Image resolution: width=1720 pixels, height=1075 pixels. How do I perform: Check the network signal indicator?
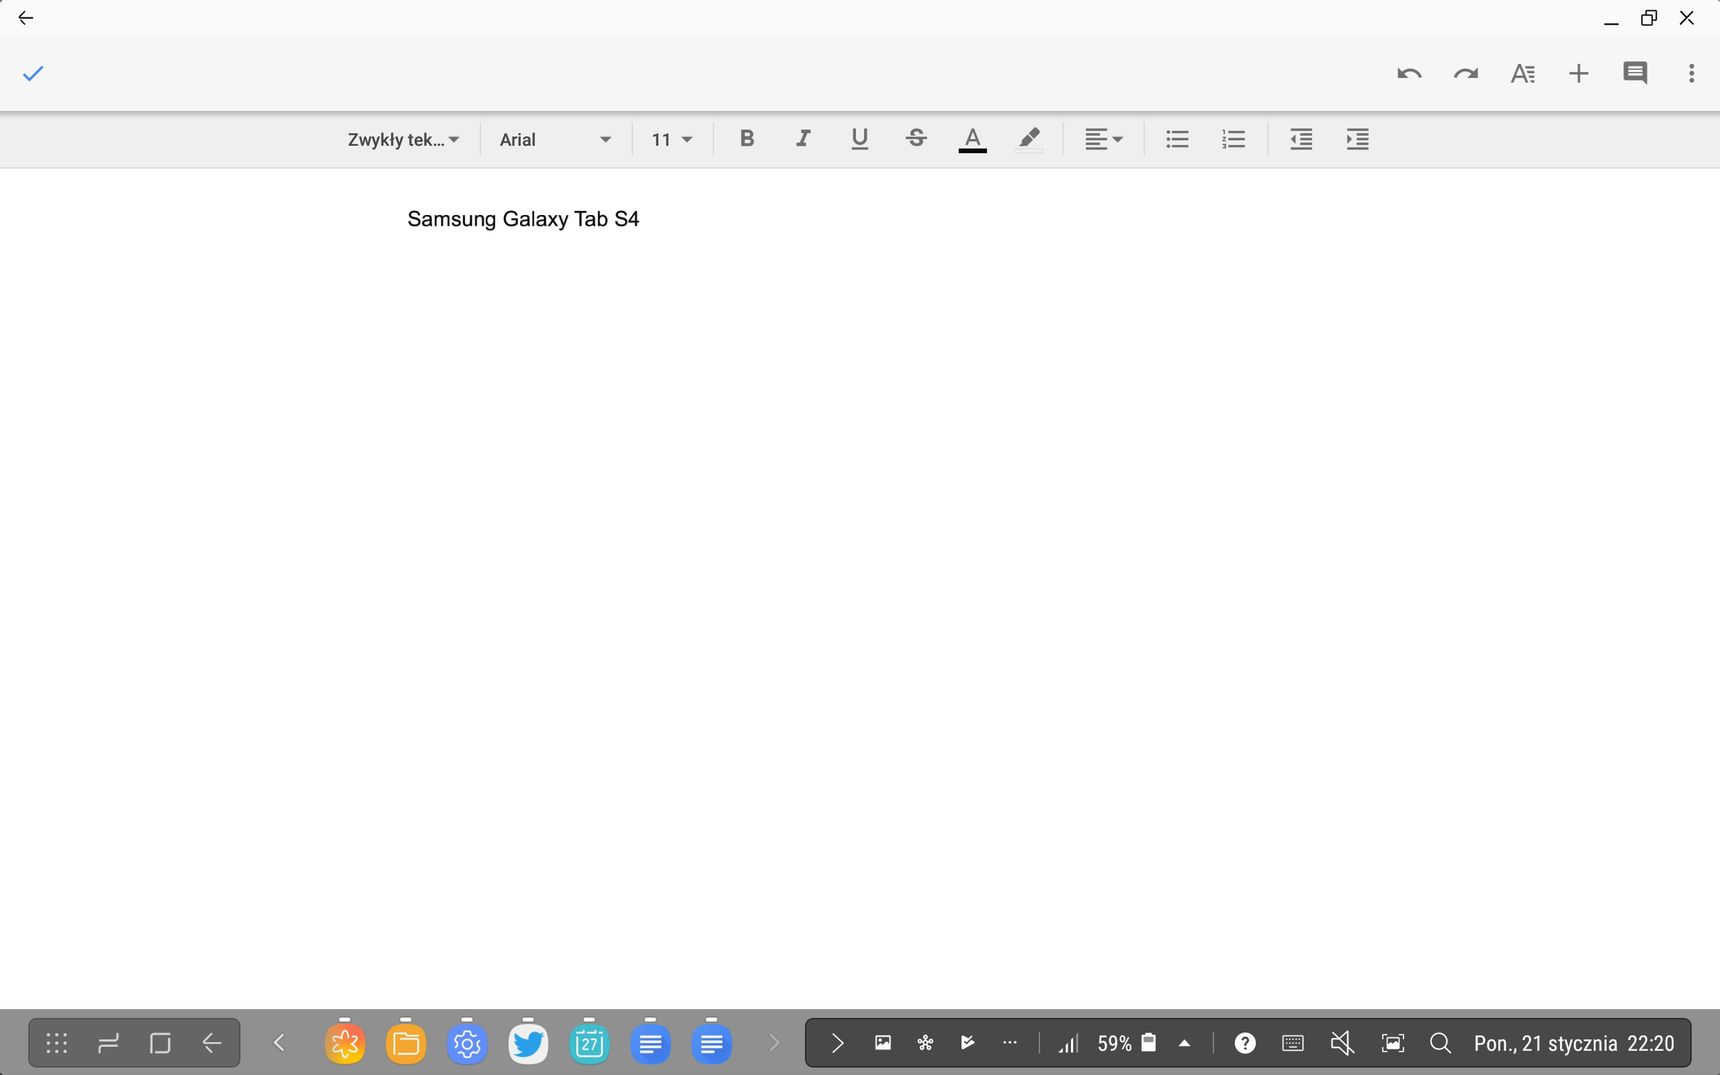(x=1068, y=1044)
